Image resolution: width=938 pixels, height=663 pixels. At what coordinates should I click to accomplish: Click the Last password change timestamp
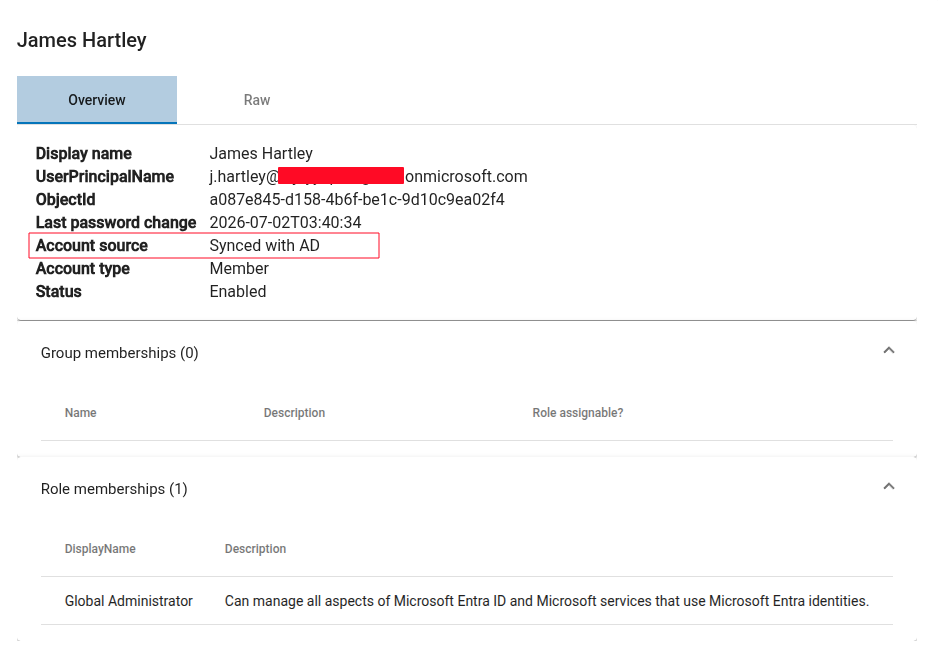pyautogui.click(x=285, y=223)
